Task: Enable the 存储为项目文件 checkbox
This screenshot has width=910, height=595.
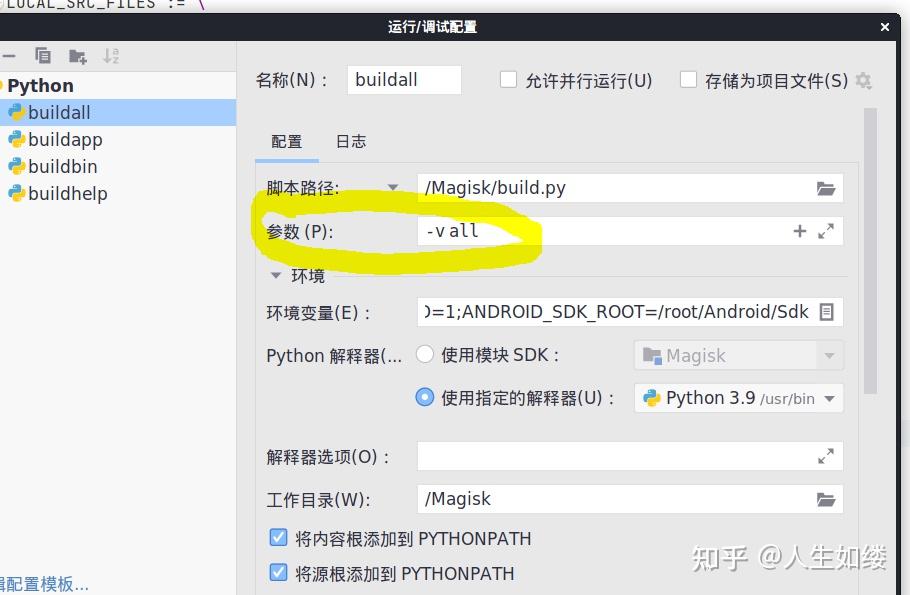Action: coord(688,80)
